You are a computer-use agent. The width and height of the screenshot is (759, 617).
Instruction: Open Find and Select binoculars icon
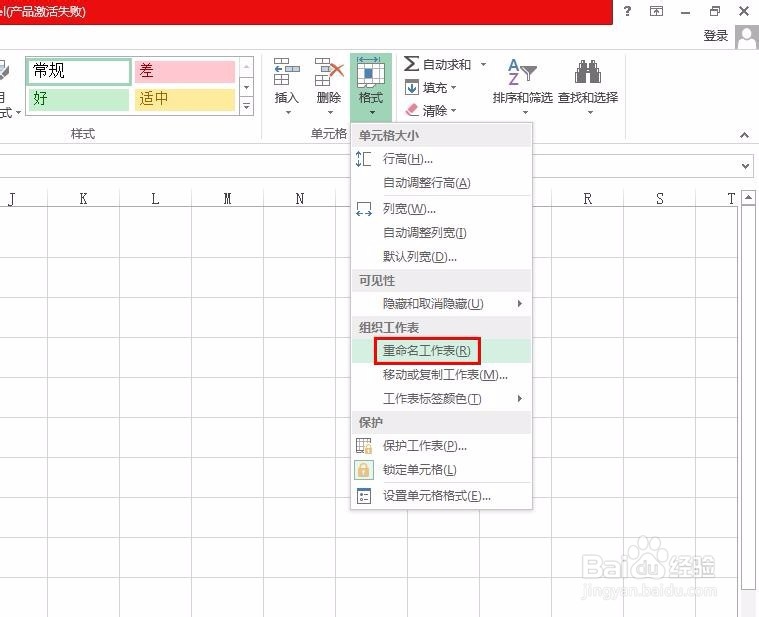coord(588,72)
